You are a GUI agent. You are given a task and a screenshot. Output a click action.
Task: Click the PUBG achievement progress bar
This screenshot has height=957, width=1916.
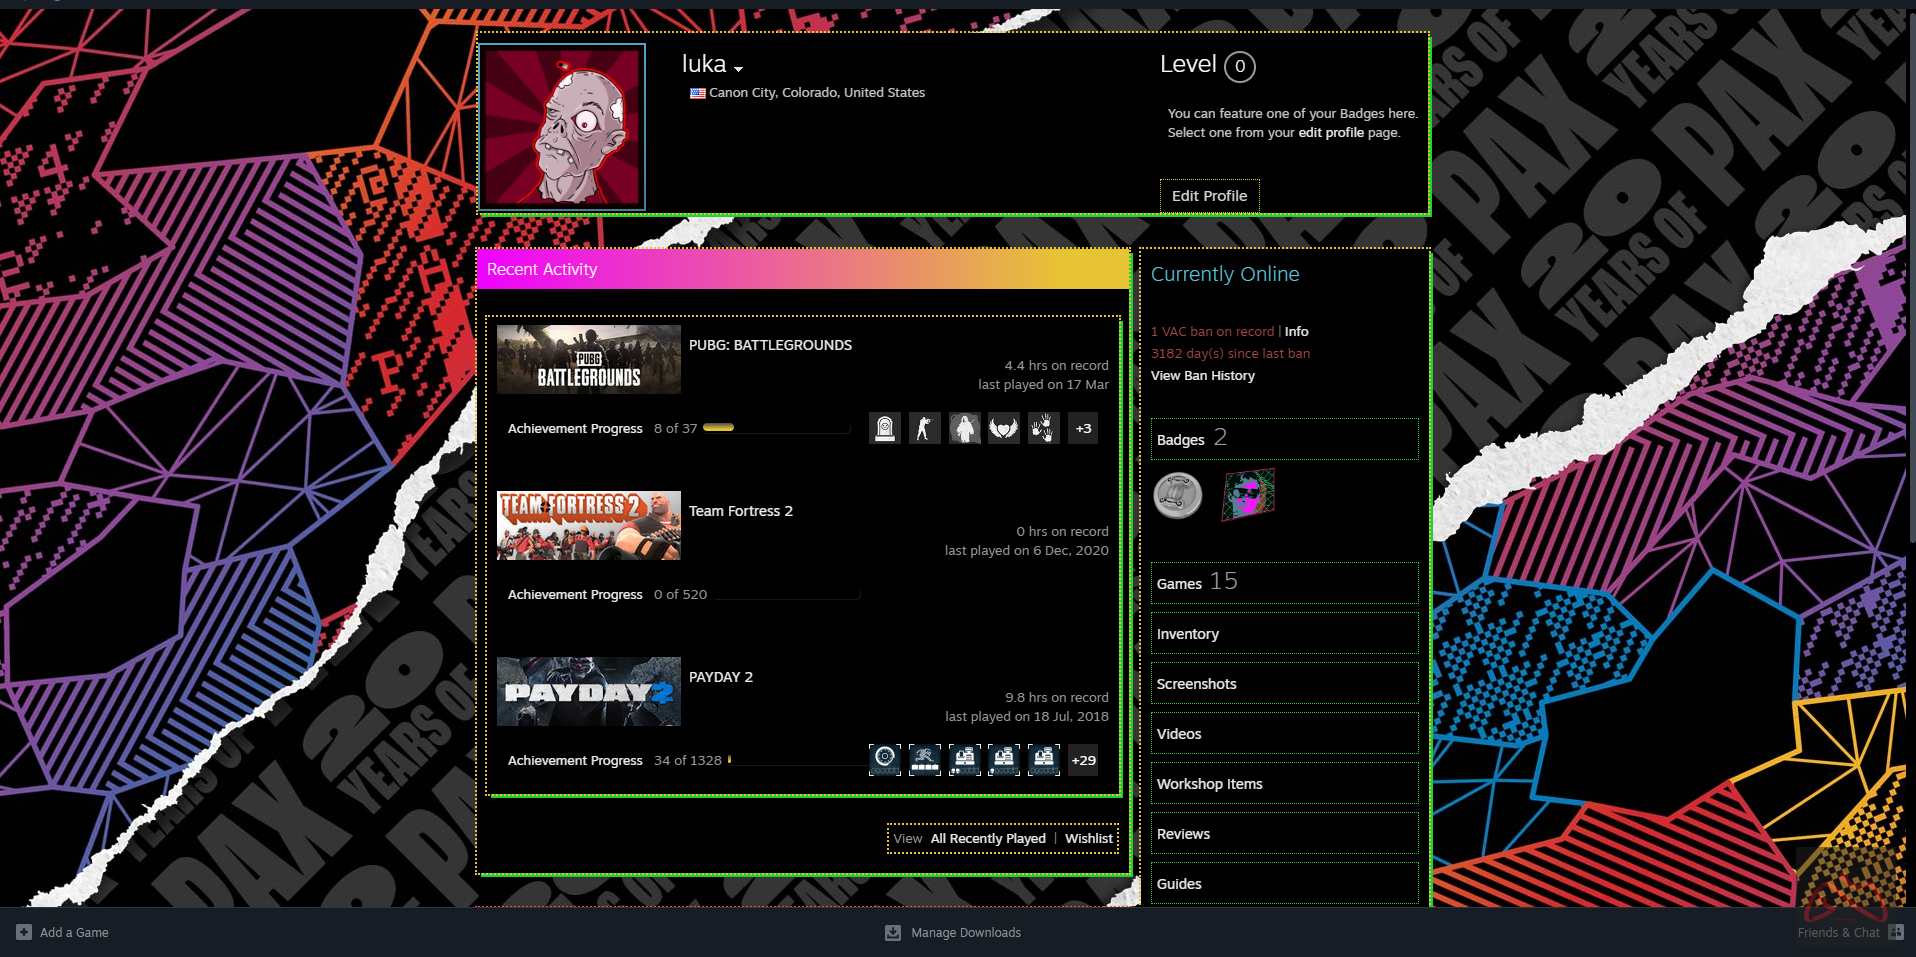tap(776, 428)
